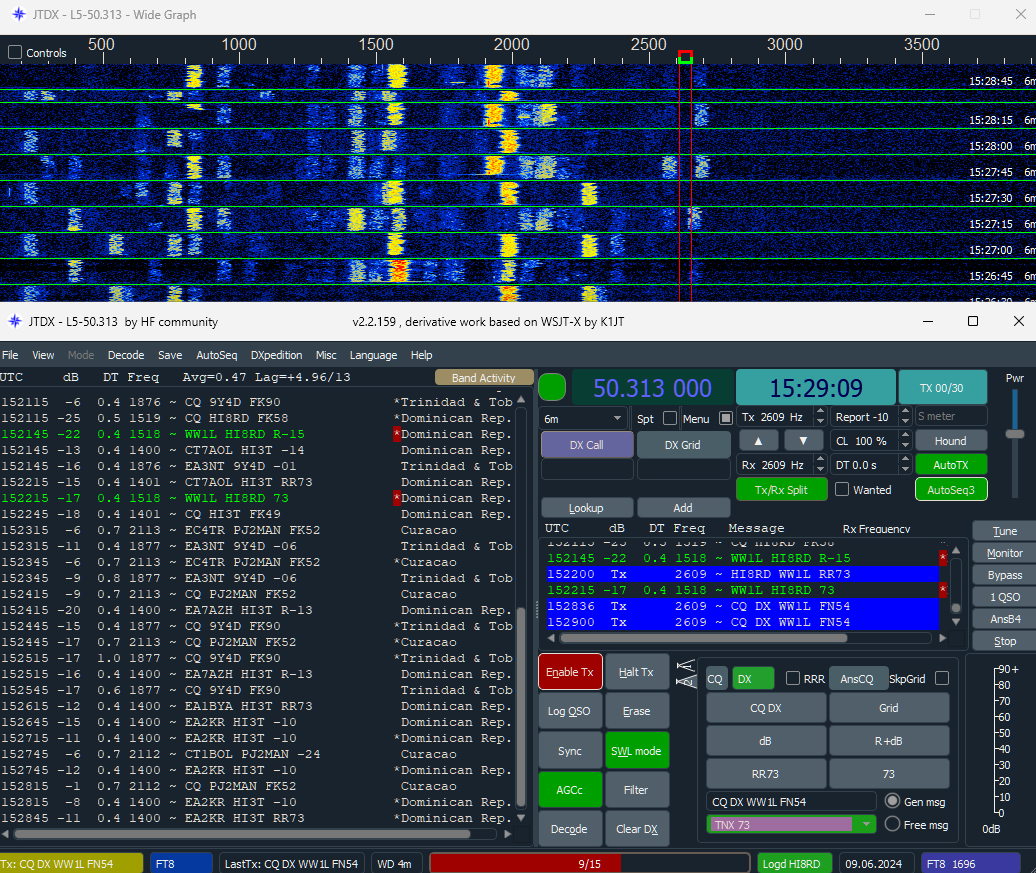Click the Monitor button
Screen dimensions: 1036x873
click(1004, 553)
